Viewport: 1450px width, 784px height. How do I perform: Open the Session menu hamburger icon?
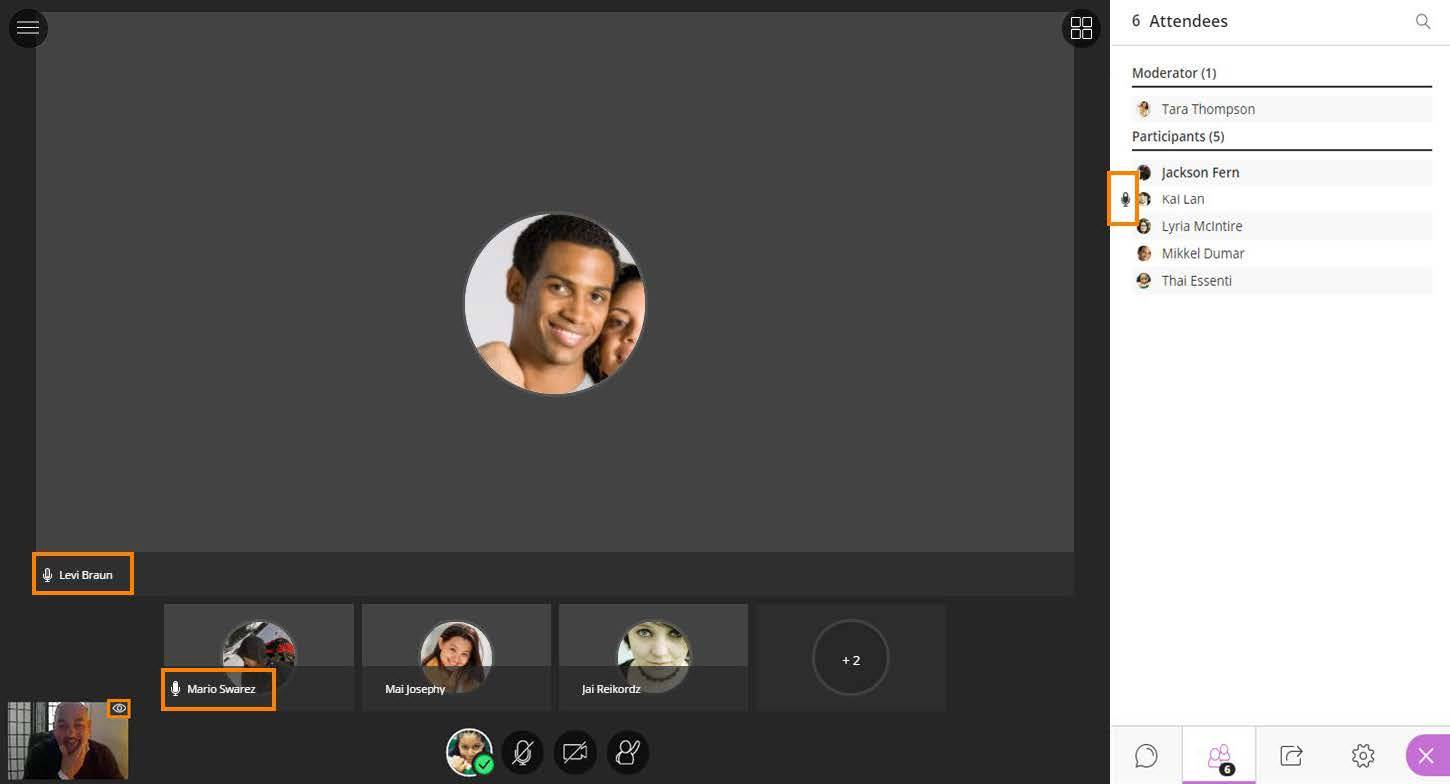tap(28, 28)
